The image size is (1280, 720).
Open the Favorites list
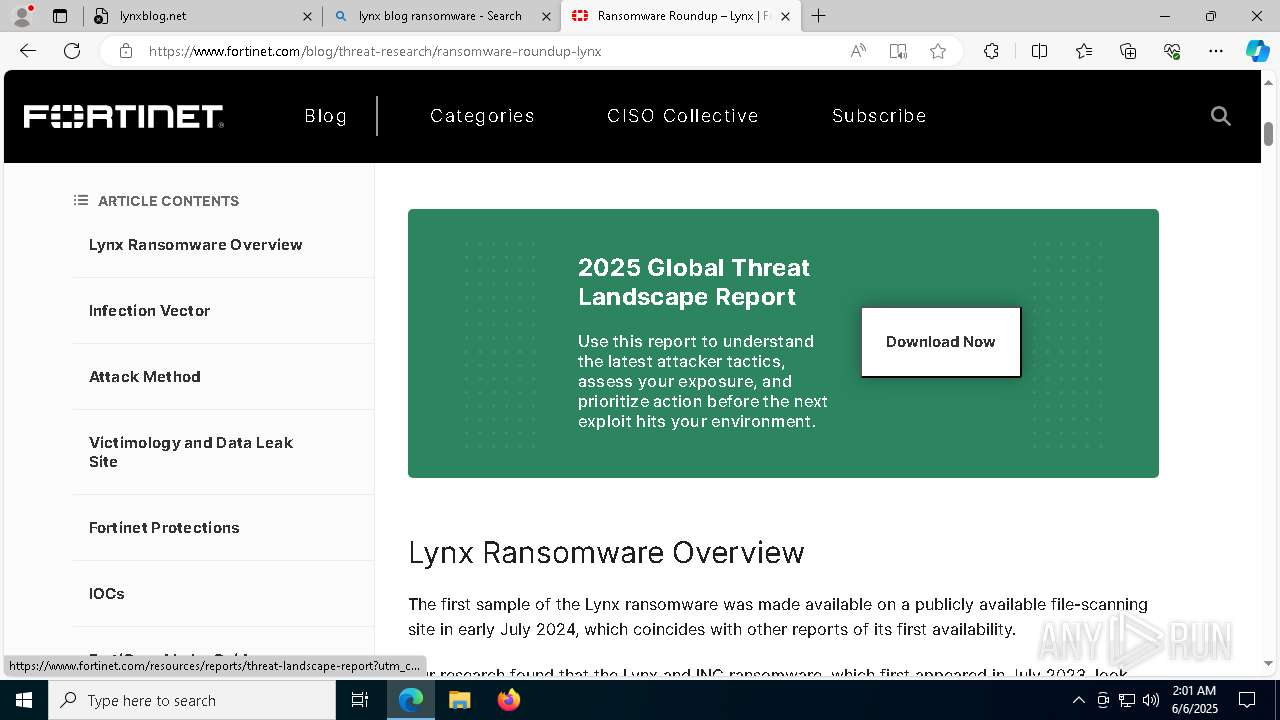tap(1084, 51)
